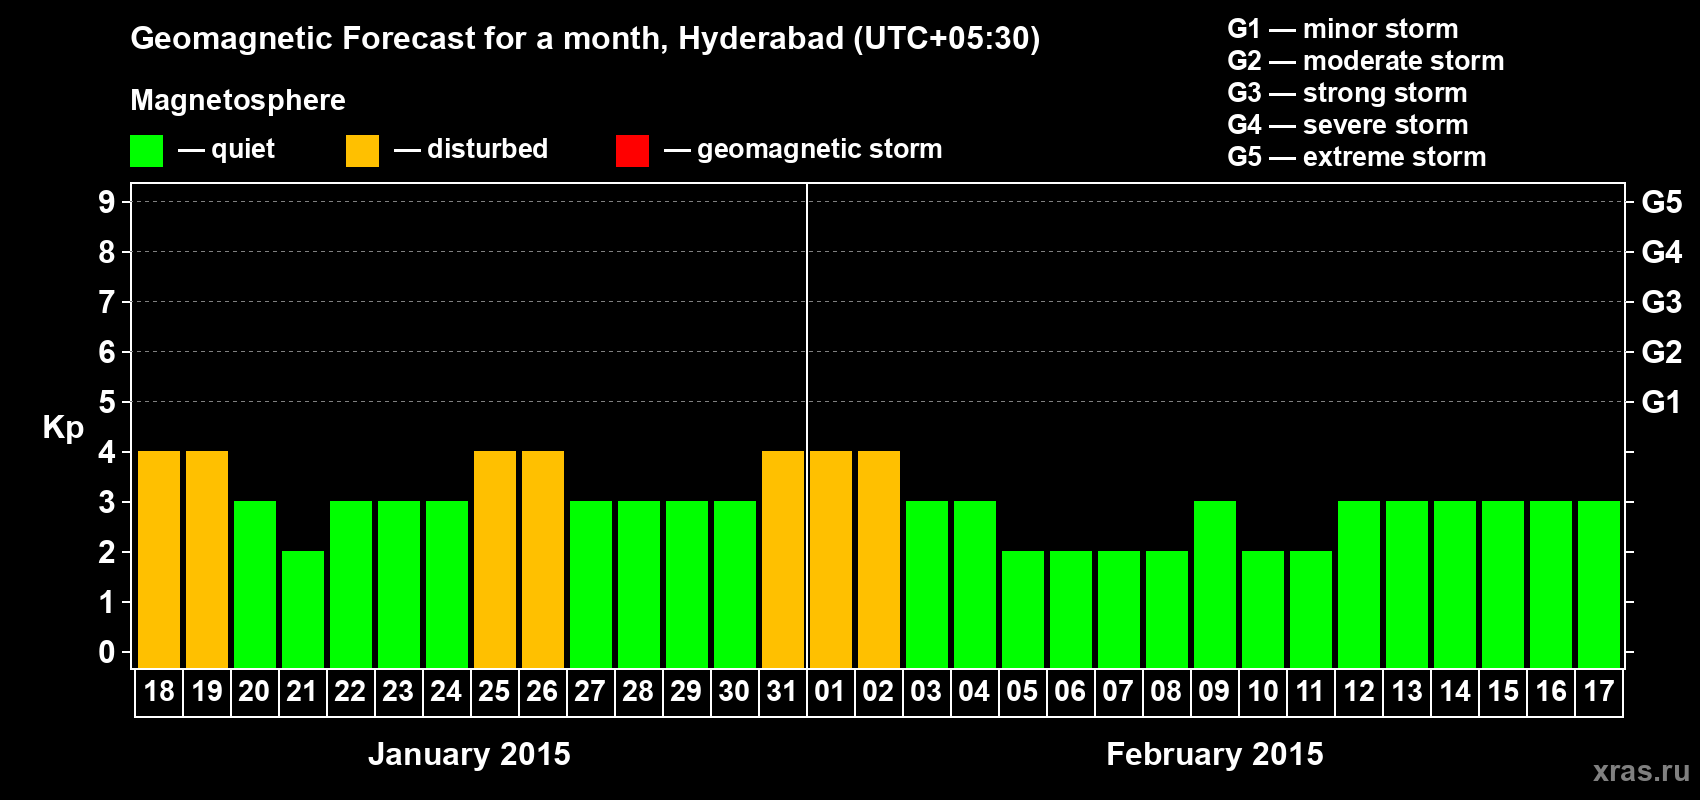1700x800 pixels.
Task: Click the green bar for February 09
Action: (1215, 585)
